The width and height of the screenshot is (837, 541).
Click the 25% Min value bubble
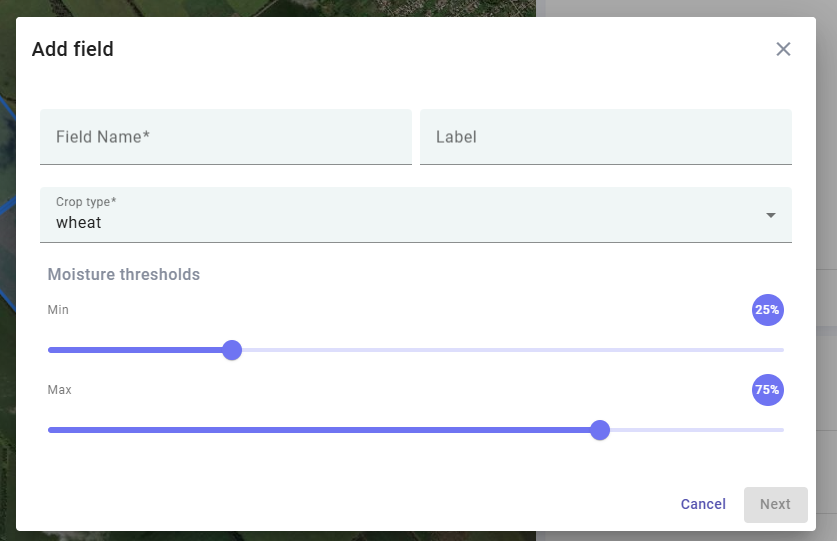767,310
